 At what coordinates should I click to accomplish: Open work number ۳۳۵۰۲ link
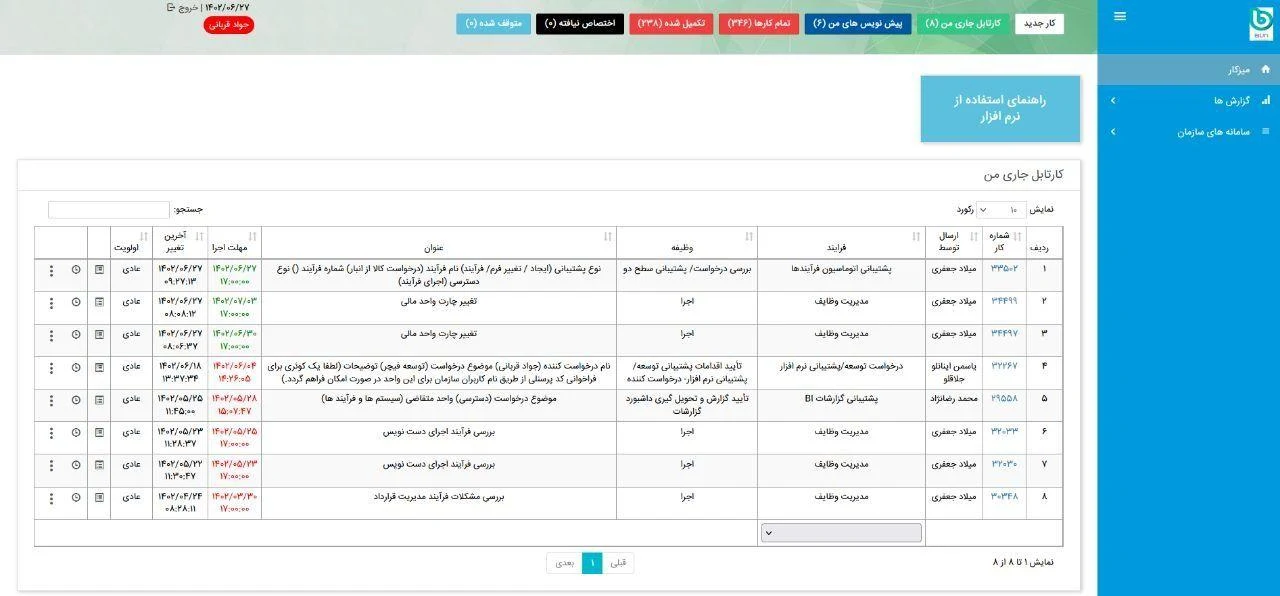tap(1004, 269)
